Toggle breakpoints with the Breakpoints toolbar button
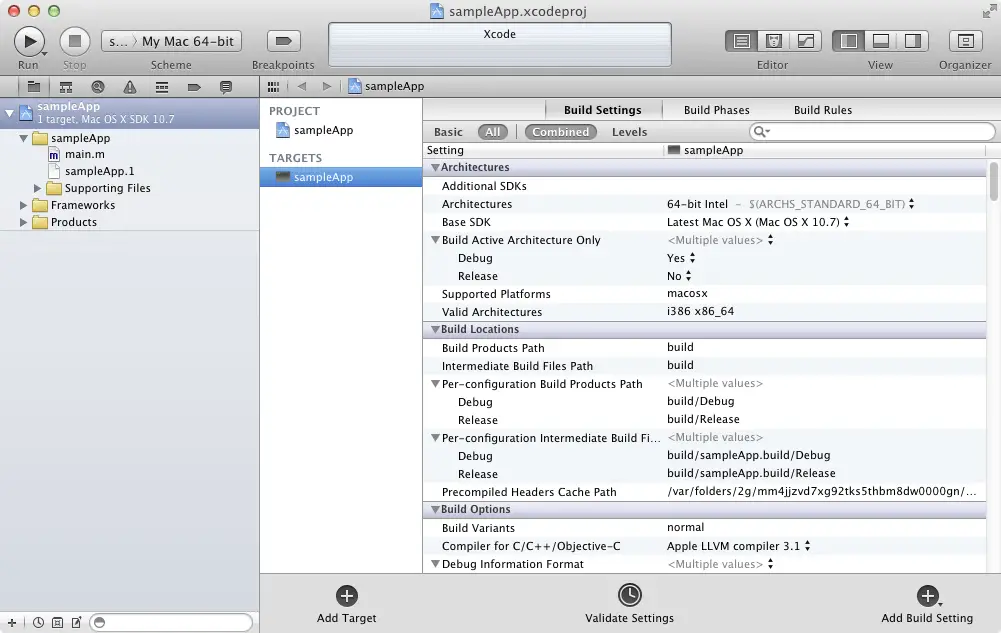 [x=283, y=41]
